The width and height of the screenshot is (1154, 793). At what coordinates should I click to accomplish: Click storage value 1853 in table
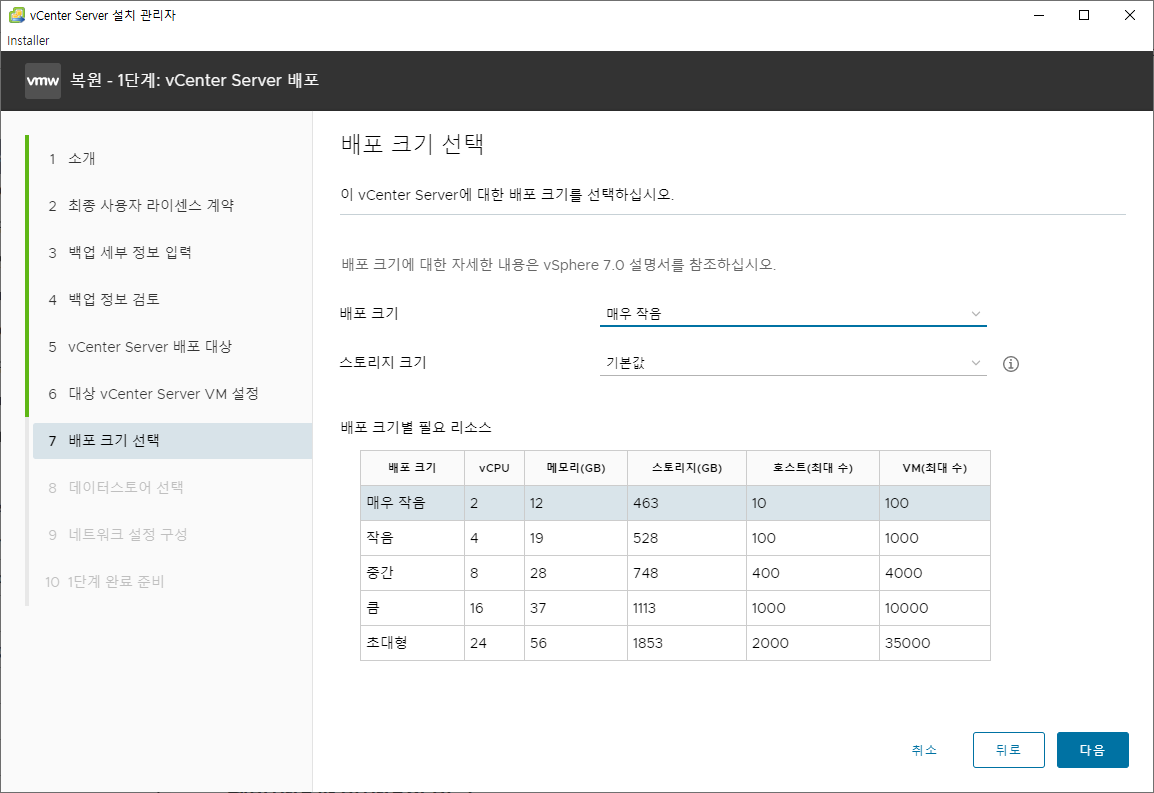(x=648, y=644)
